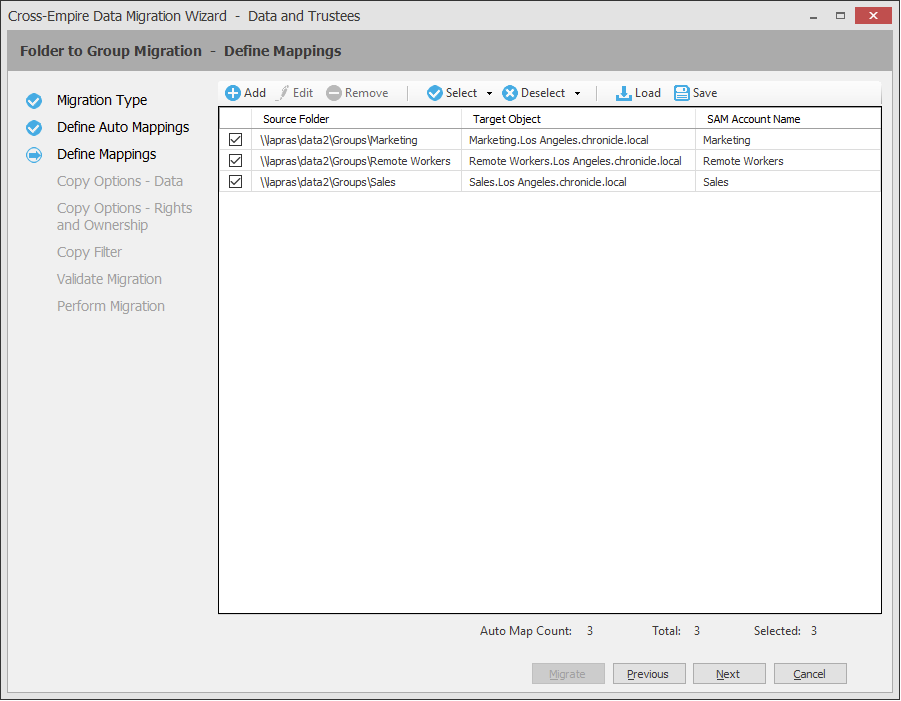Screen dimensions: 901x701
Task: Sort by SAM Account Name column header
Action: pyautogui.click(x=753, y=119)
